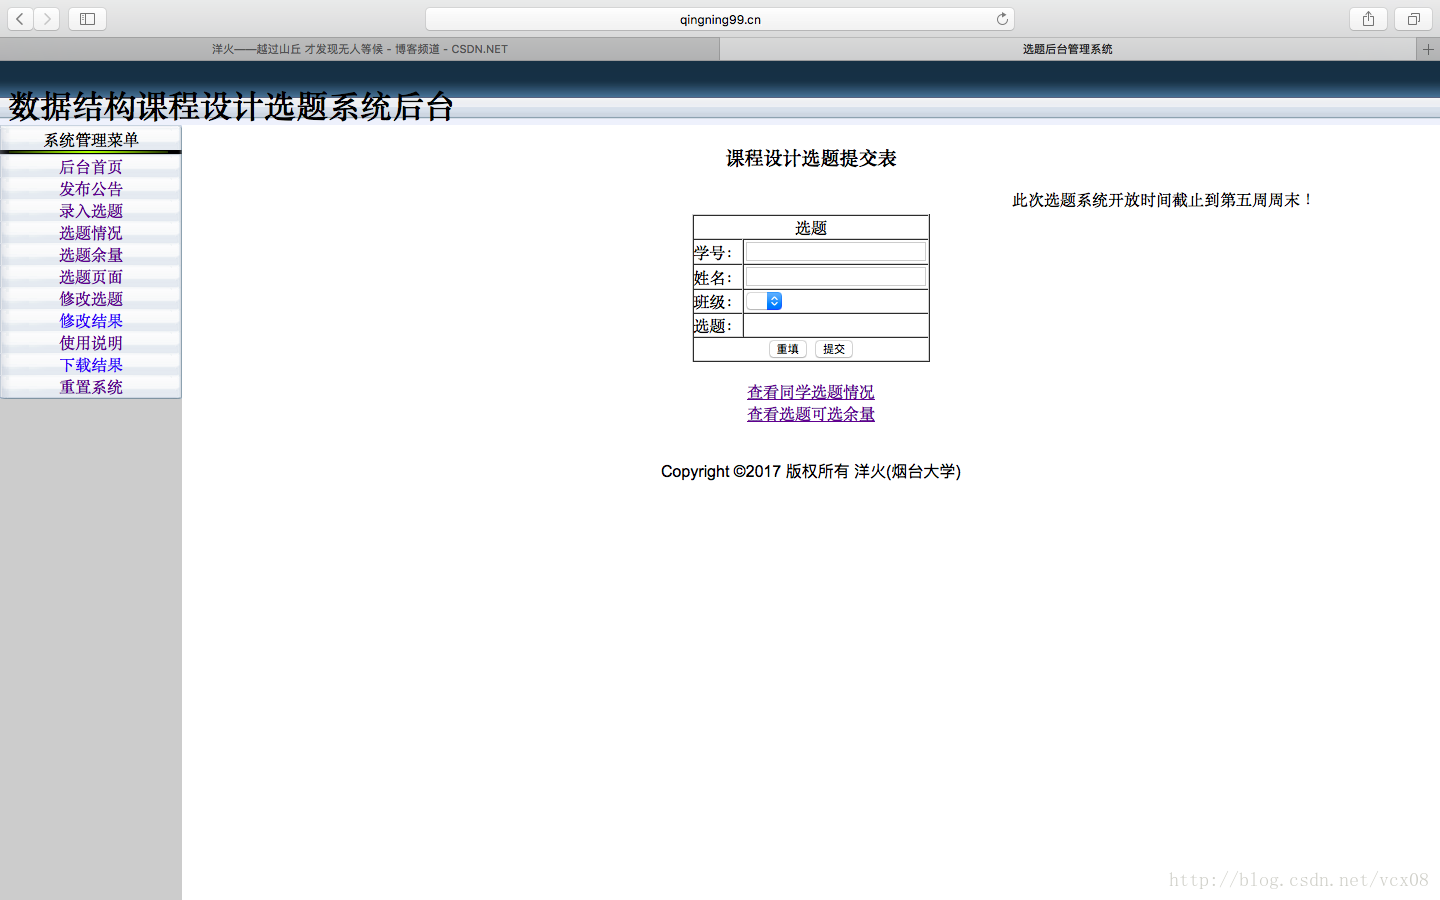Viewport: 1440px width, 900px height.
Task: Navigate back using the back arrow
Action: (x=19, y=18)
